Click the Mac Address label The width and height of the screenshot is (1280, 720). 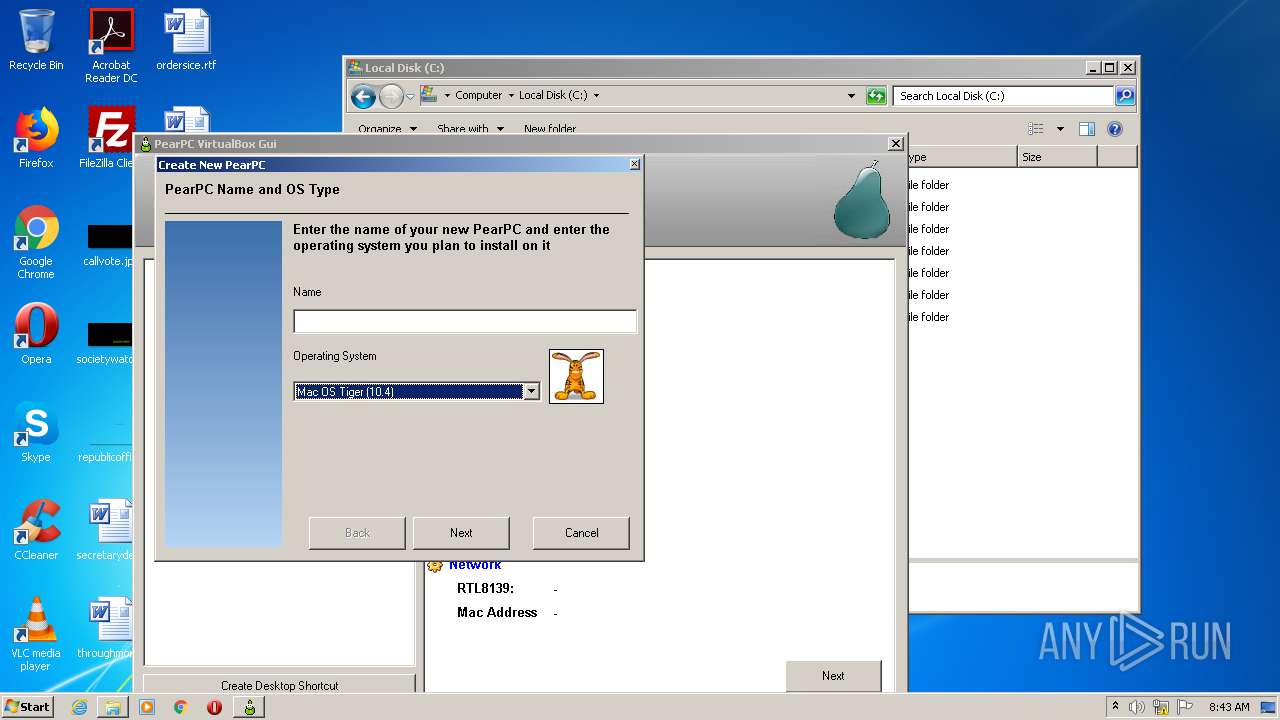(497, 613)
